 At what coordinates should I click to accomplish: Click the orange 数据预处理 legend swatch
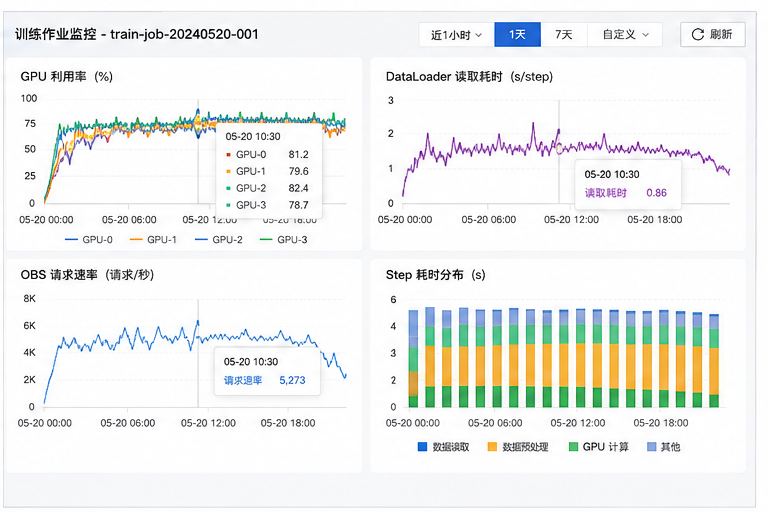[x=492, y=446]
